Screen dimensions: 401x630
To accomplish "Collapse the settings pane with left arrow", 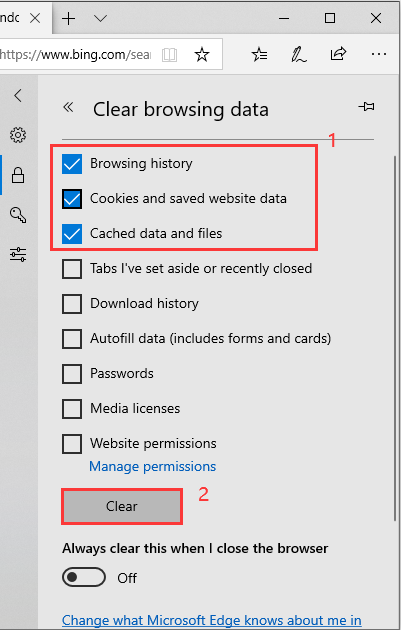I will 18,95.
